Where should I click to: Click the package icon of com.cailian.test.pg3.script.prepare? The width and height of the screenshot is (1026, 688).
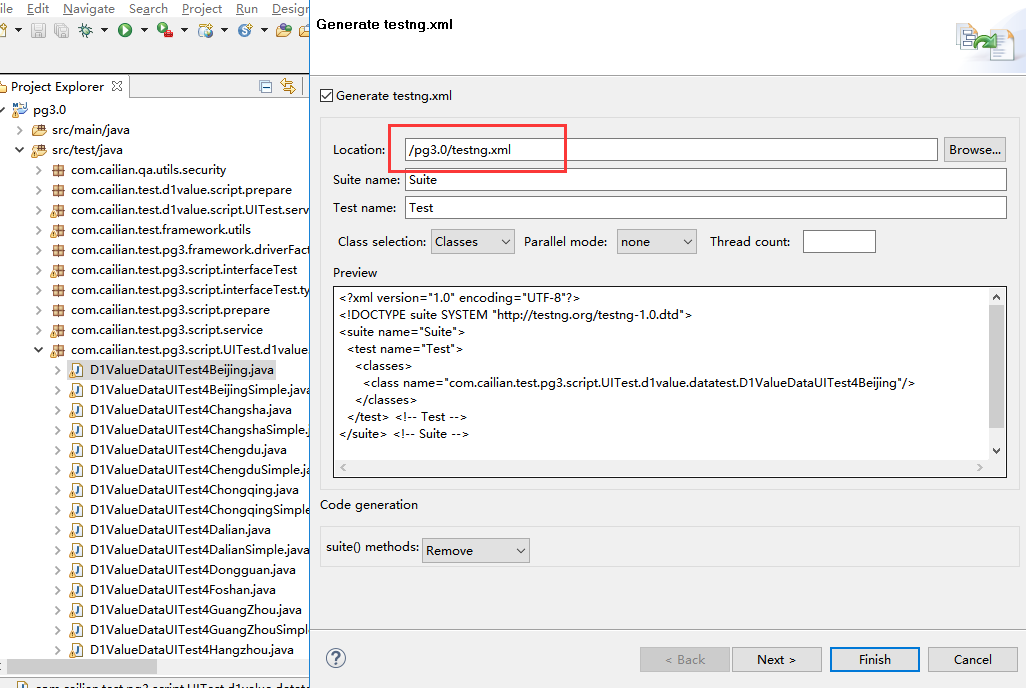(58, 310)
